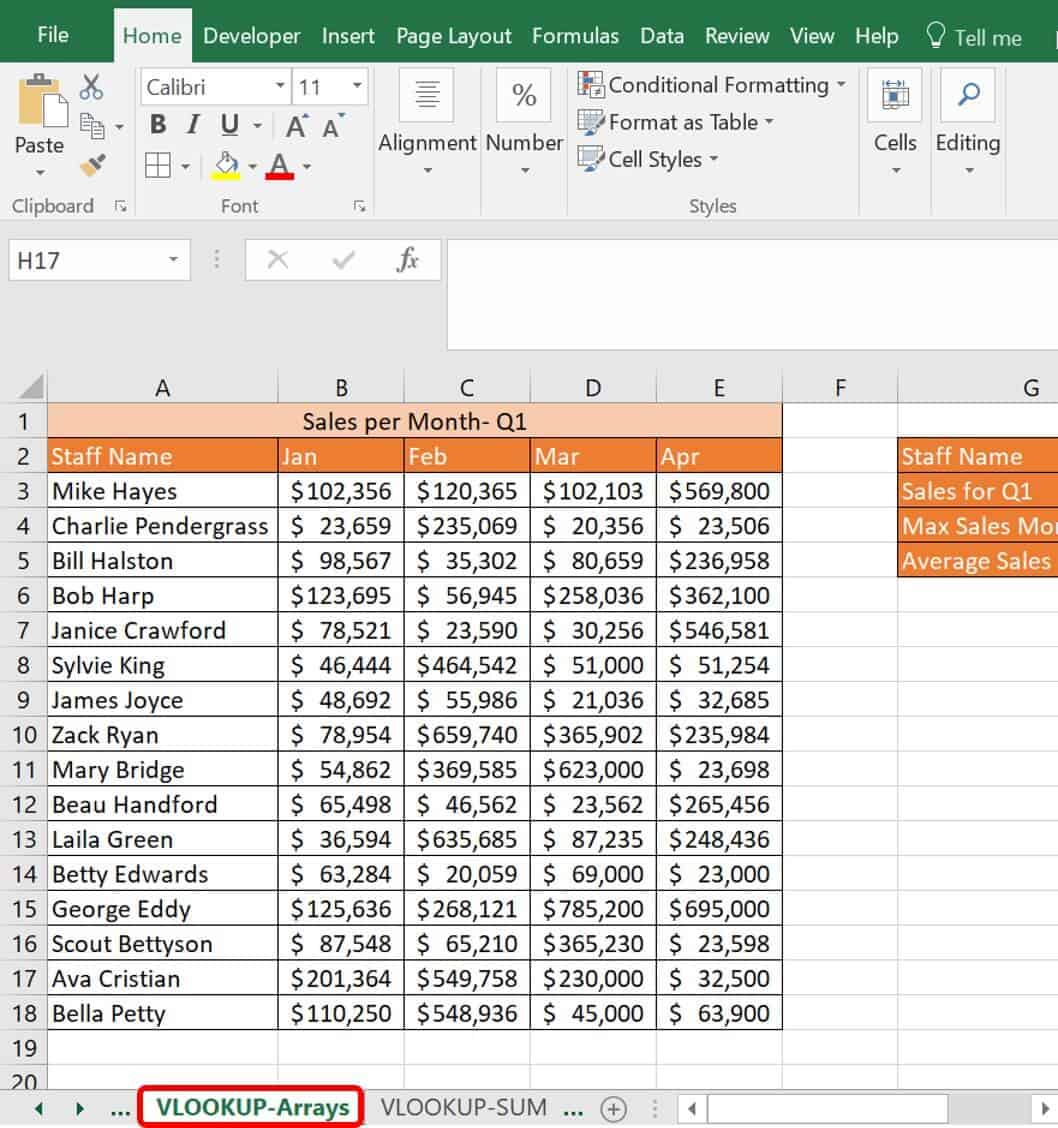Open the font name Calibri dropdown

point(280,87)
